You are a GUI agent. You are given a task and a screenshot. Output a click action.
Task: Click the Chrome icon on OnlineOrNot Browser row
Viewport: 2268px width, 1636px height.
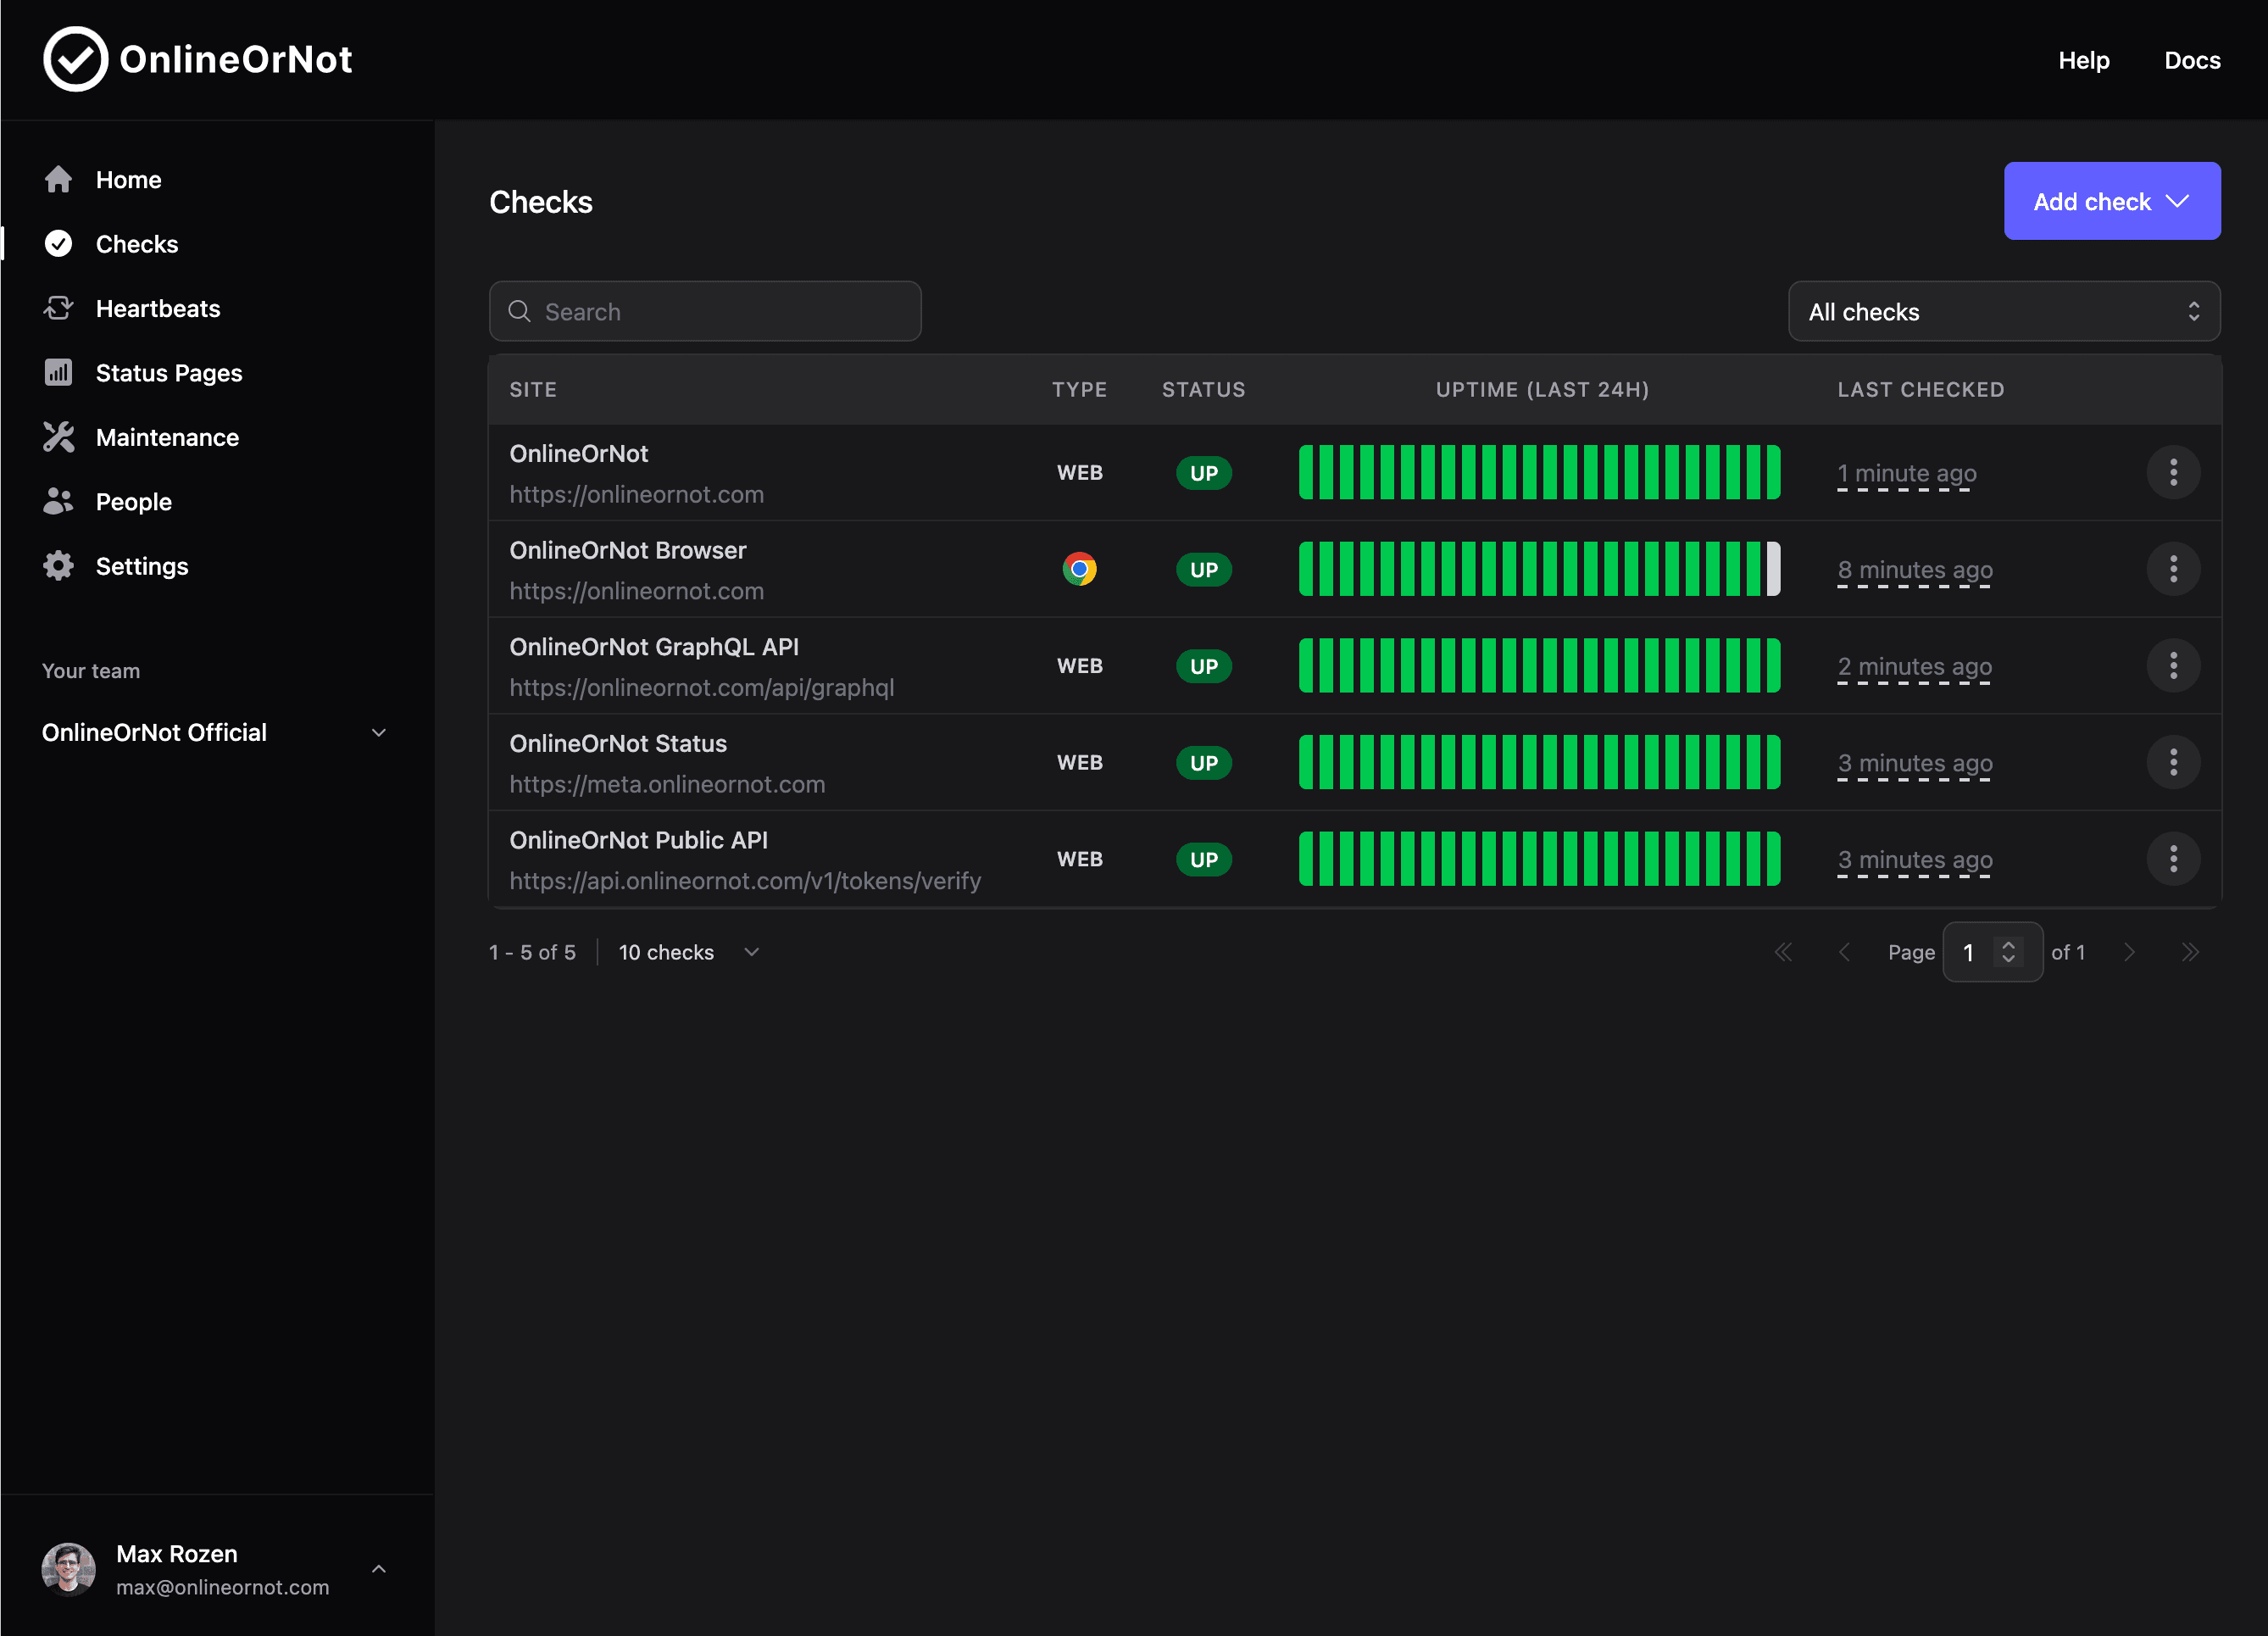click(1079, 568)
